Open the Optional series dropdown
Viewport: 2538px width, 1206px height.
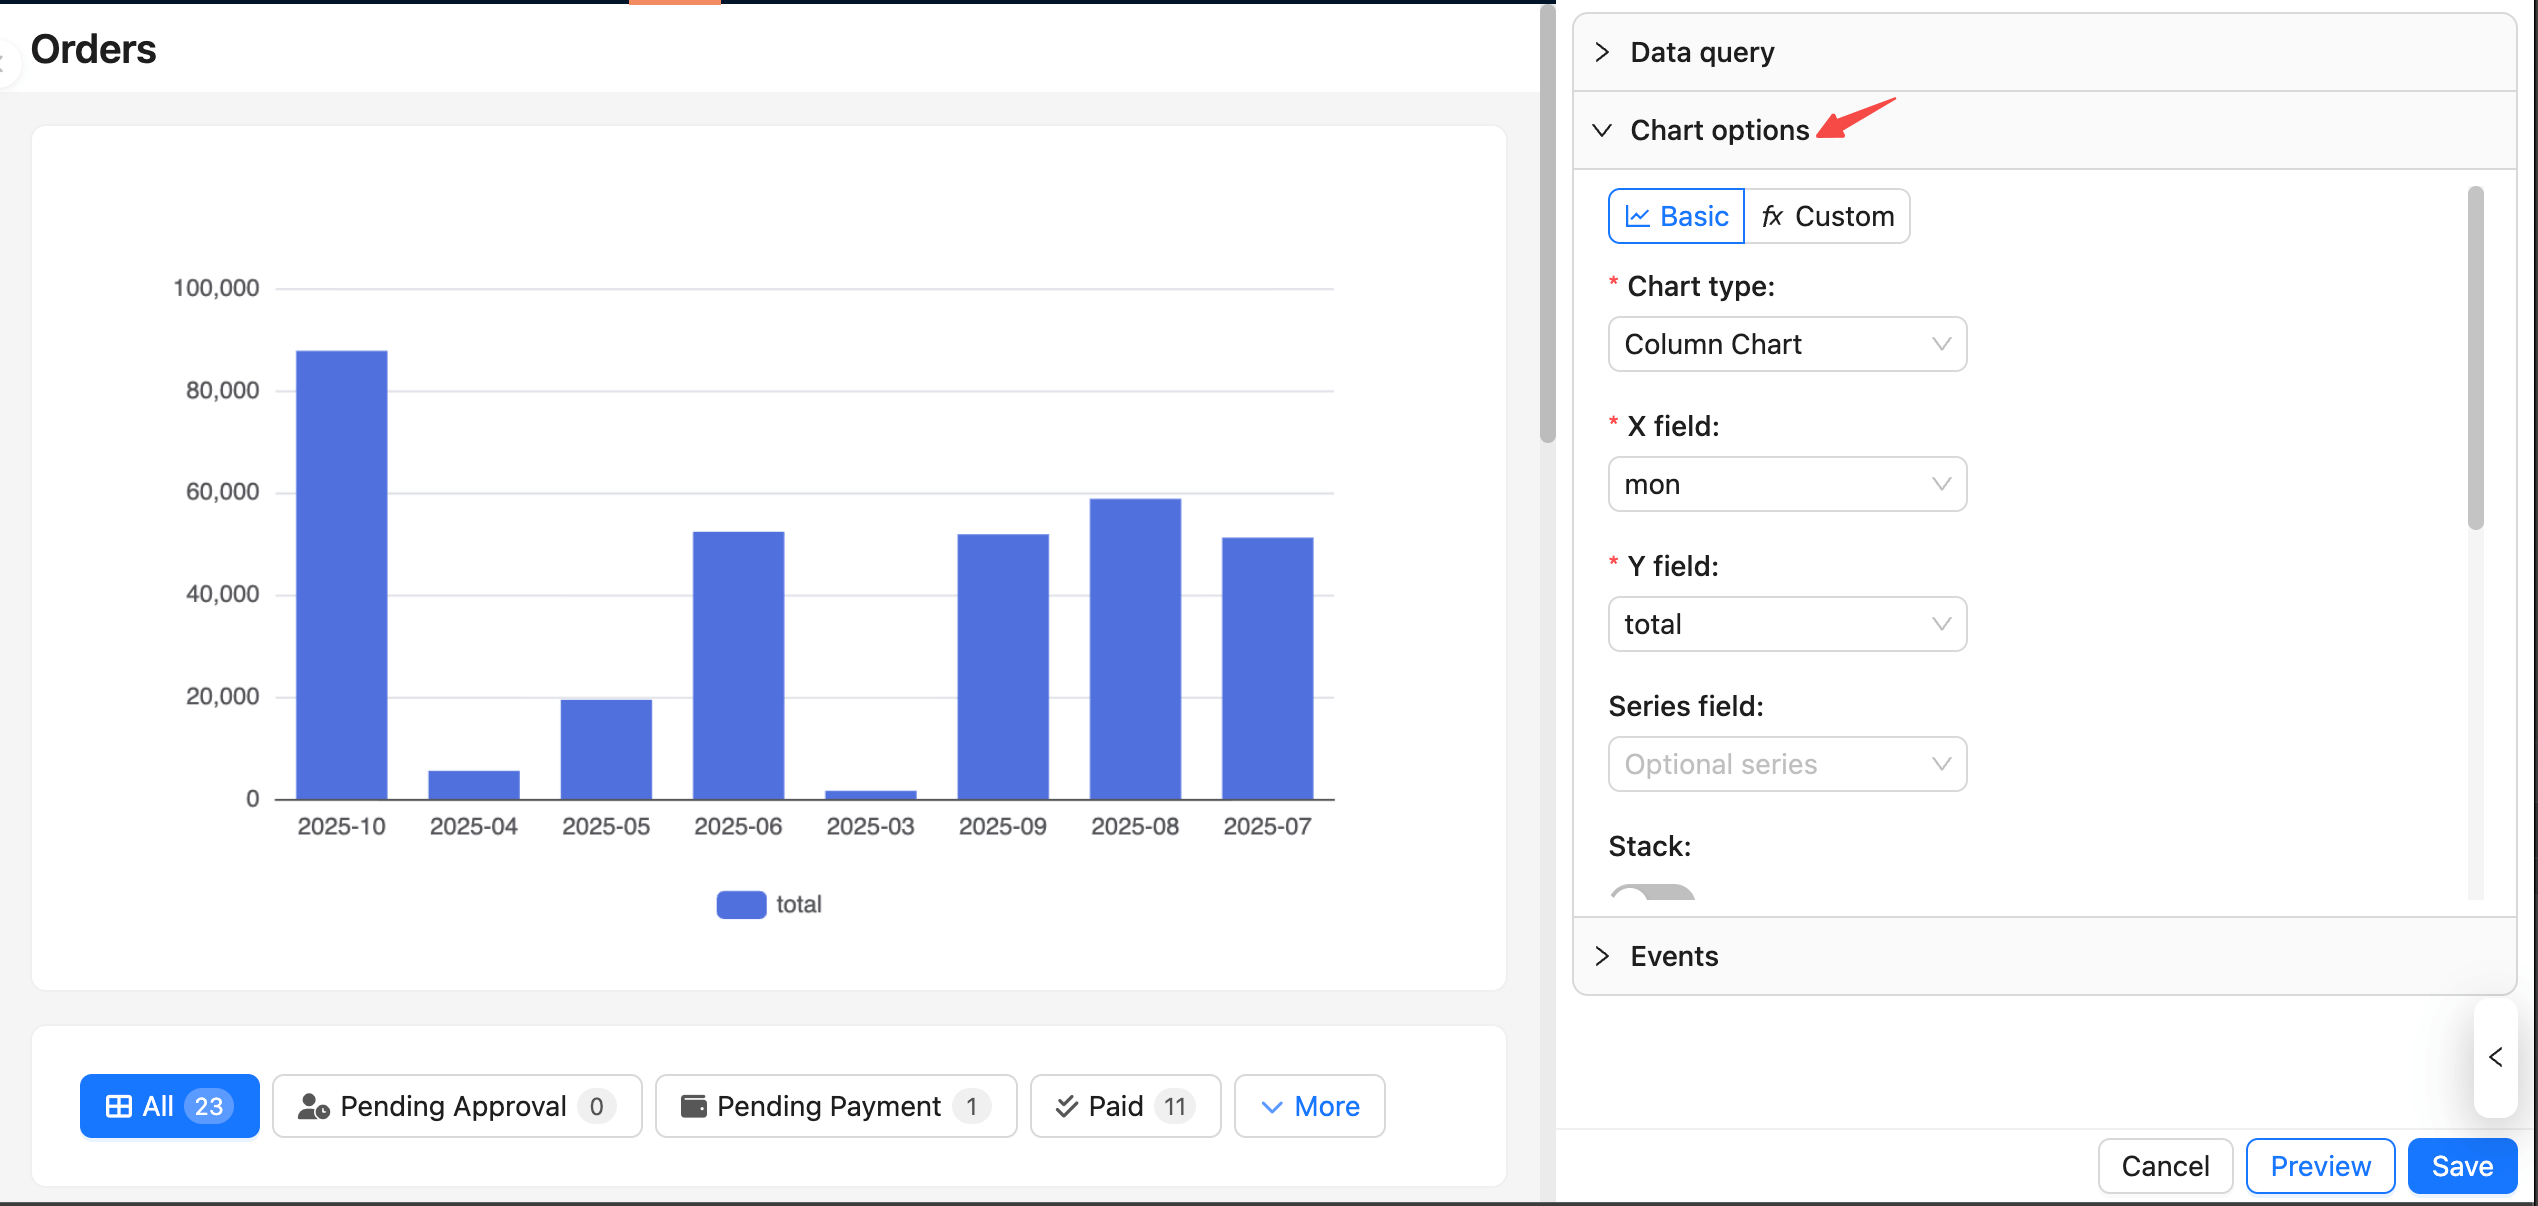[1786, 764]
